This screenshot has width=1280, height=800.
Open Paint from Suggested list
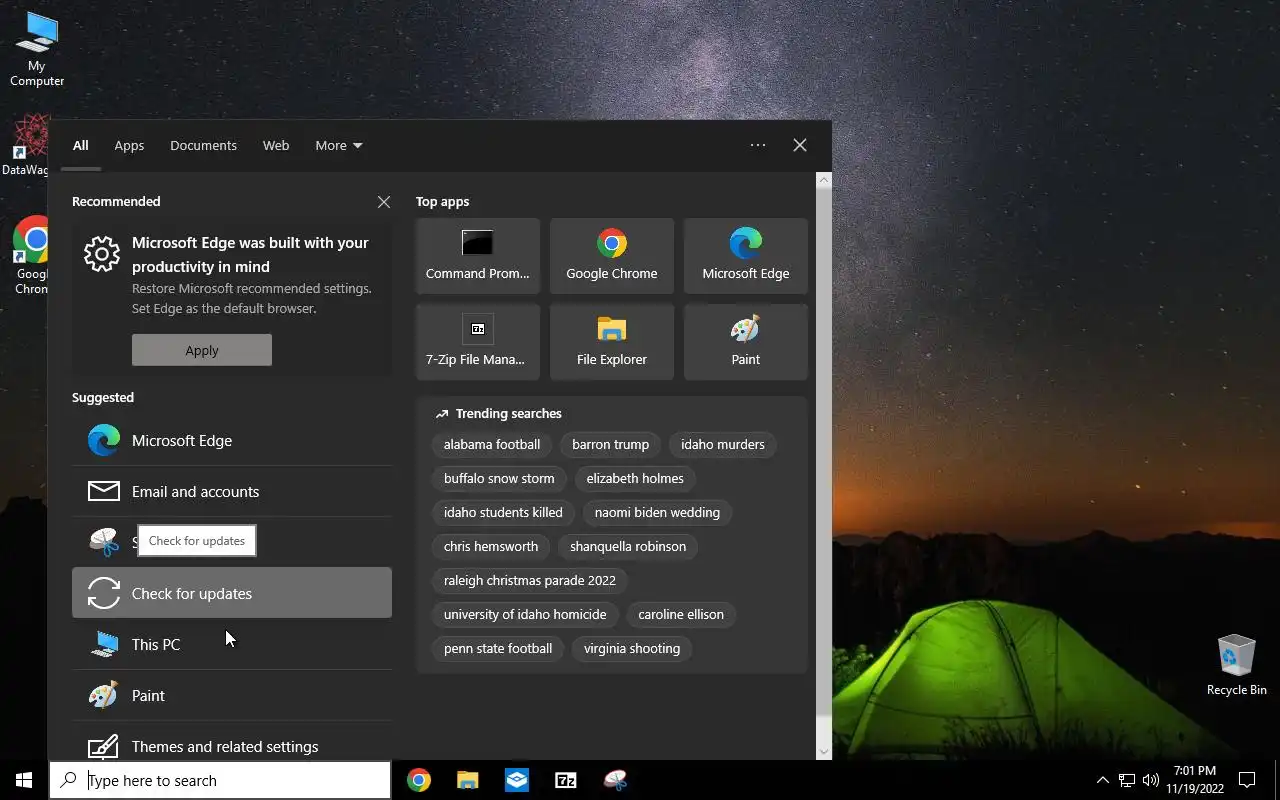tap(232, 695)
